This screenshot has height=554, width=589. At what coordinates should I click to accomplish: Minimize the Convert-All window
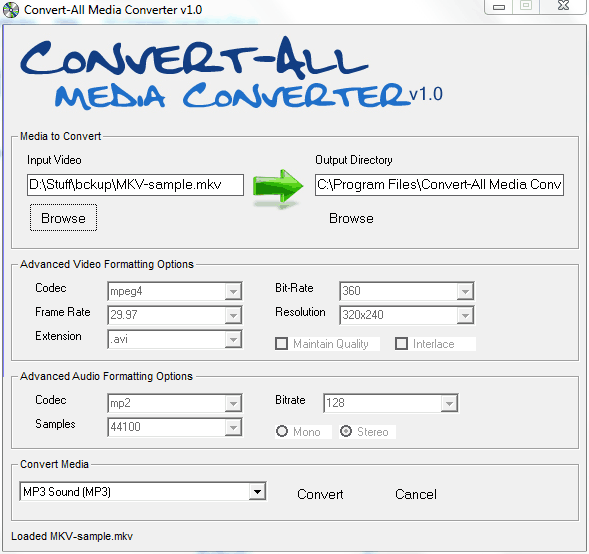(499, 7)
